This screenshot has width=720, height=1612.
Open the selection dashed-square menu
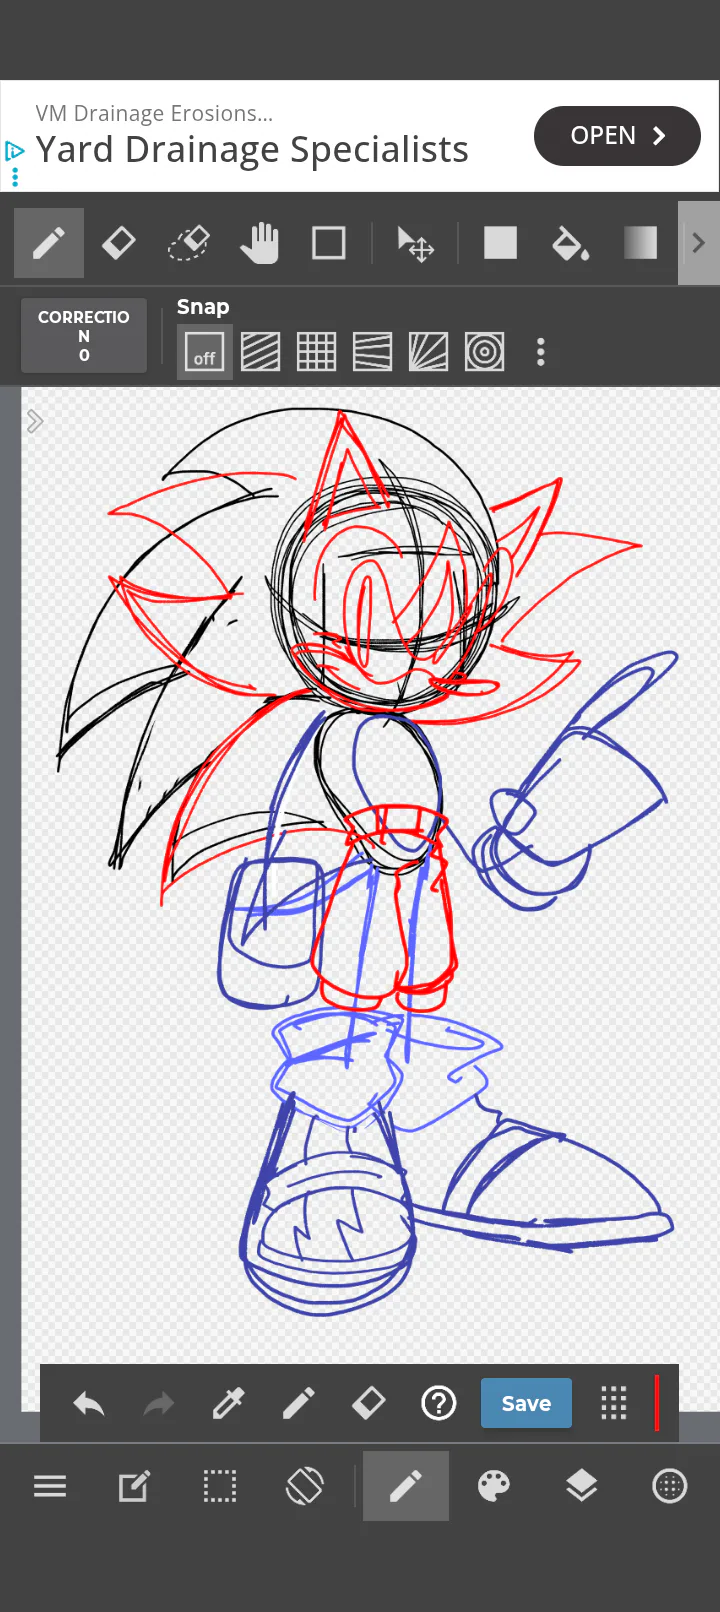point(220,1487)
